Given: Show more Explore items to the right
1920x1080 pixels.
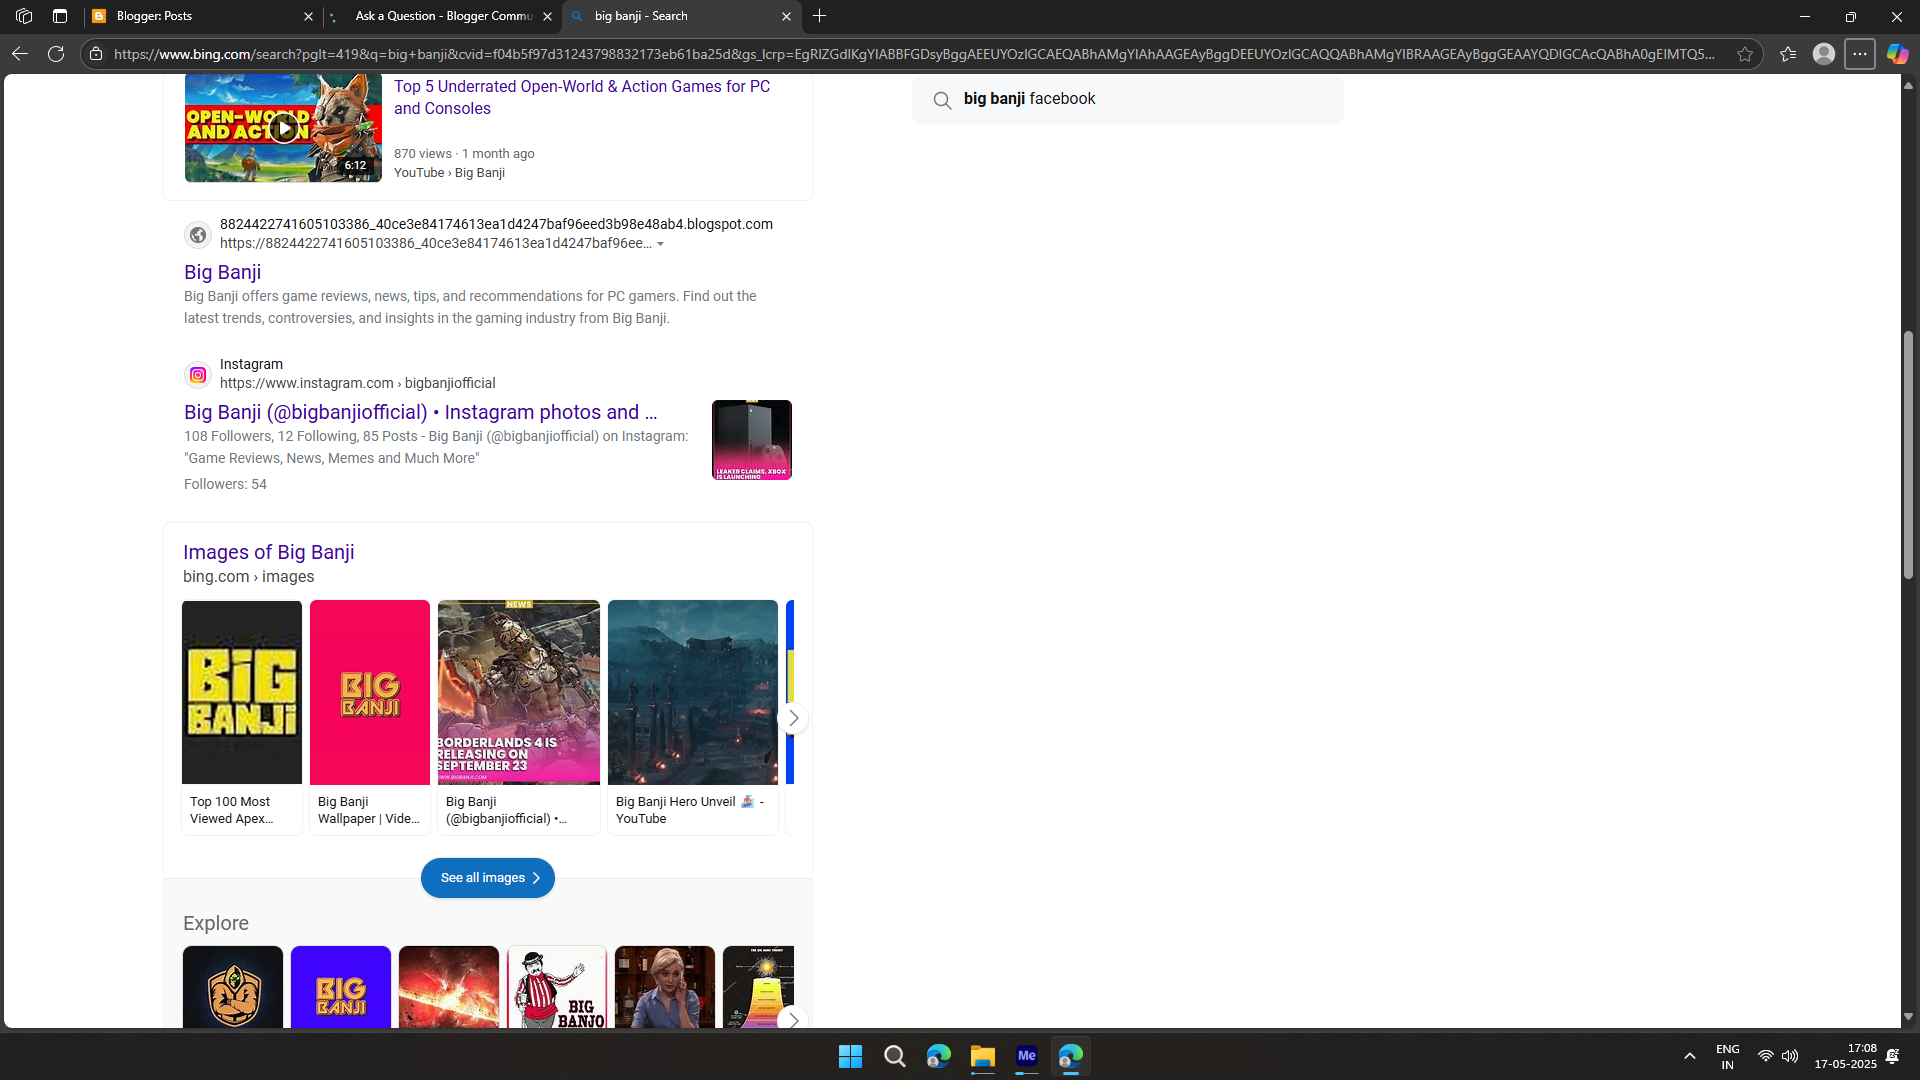Looking at the screenshot, I should tap(793, 1019).
